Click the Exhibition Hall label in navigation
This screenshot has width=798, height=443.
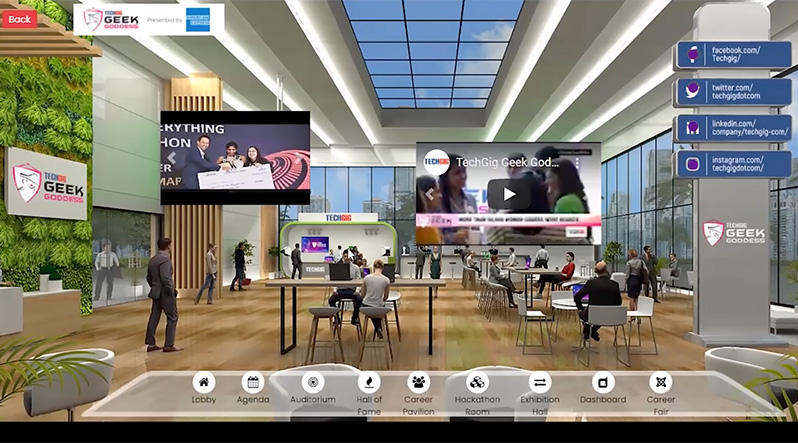point(540,405)
